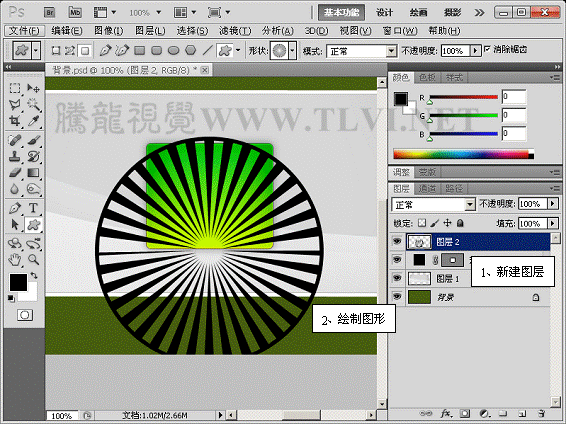Toggle Quick Mask mode
This screenshot has width=566, height=424.
click(25, 315)
